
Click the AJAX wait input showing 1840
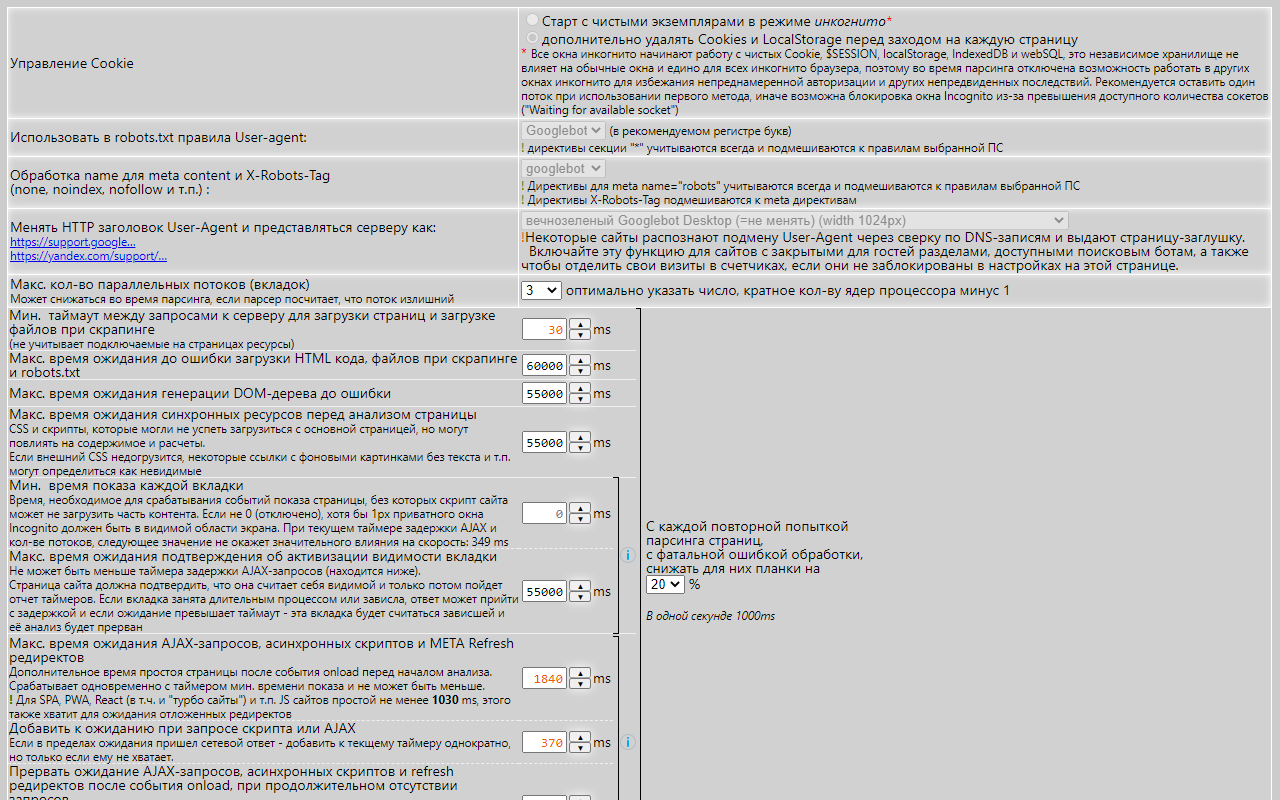click(545, 678)
